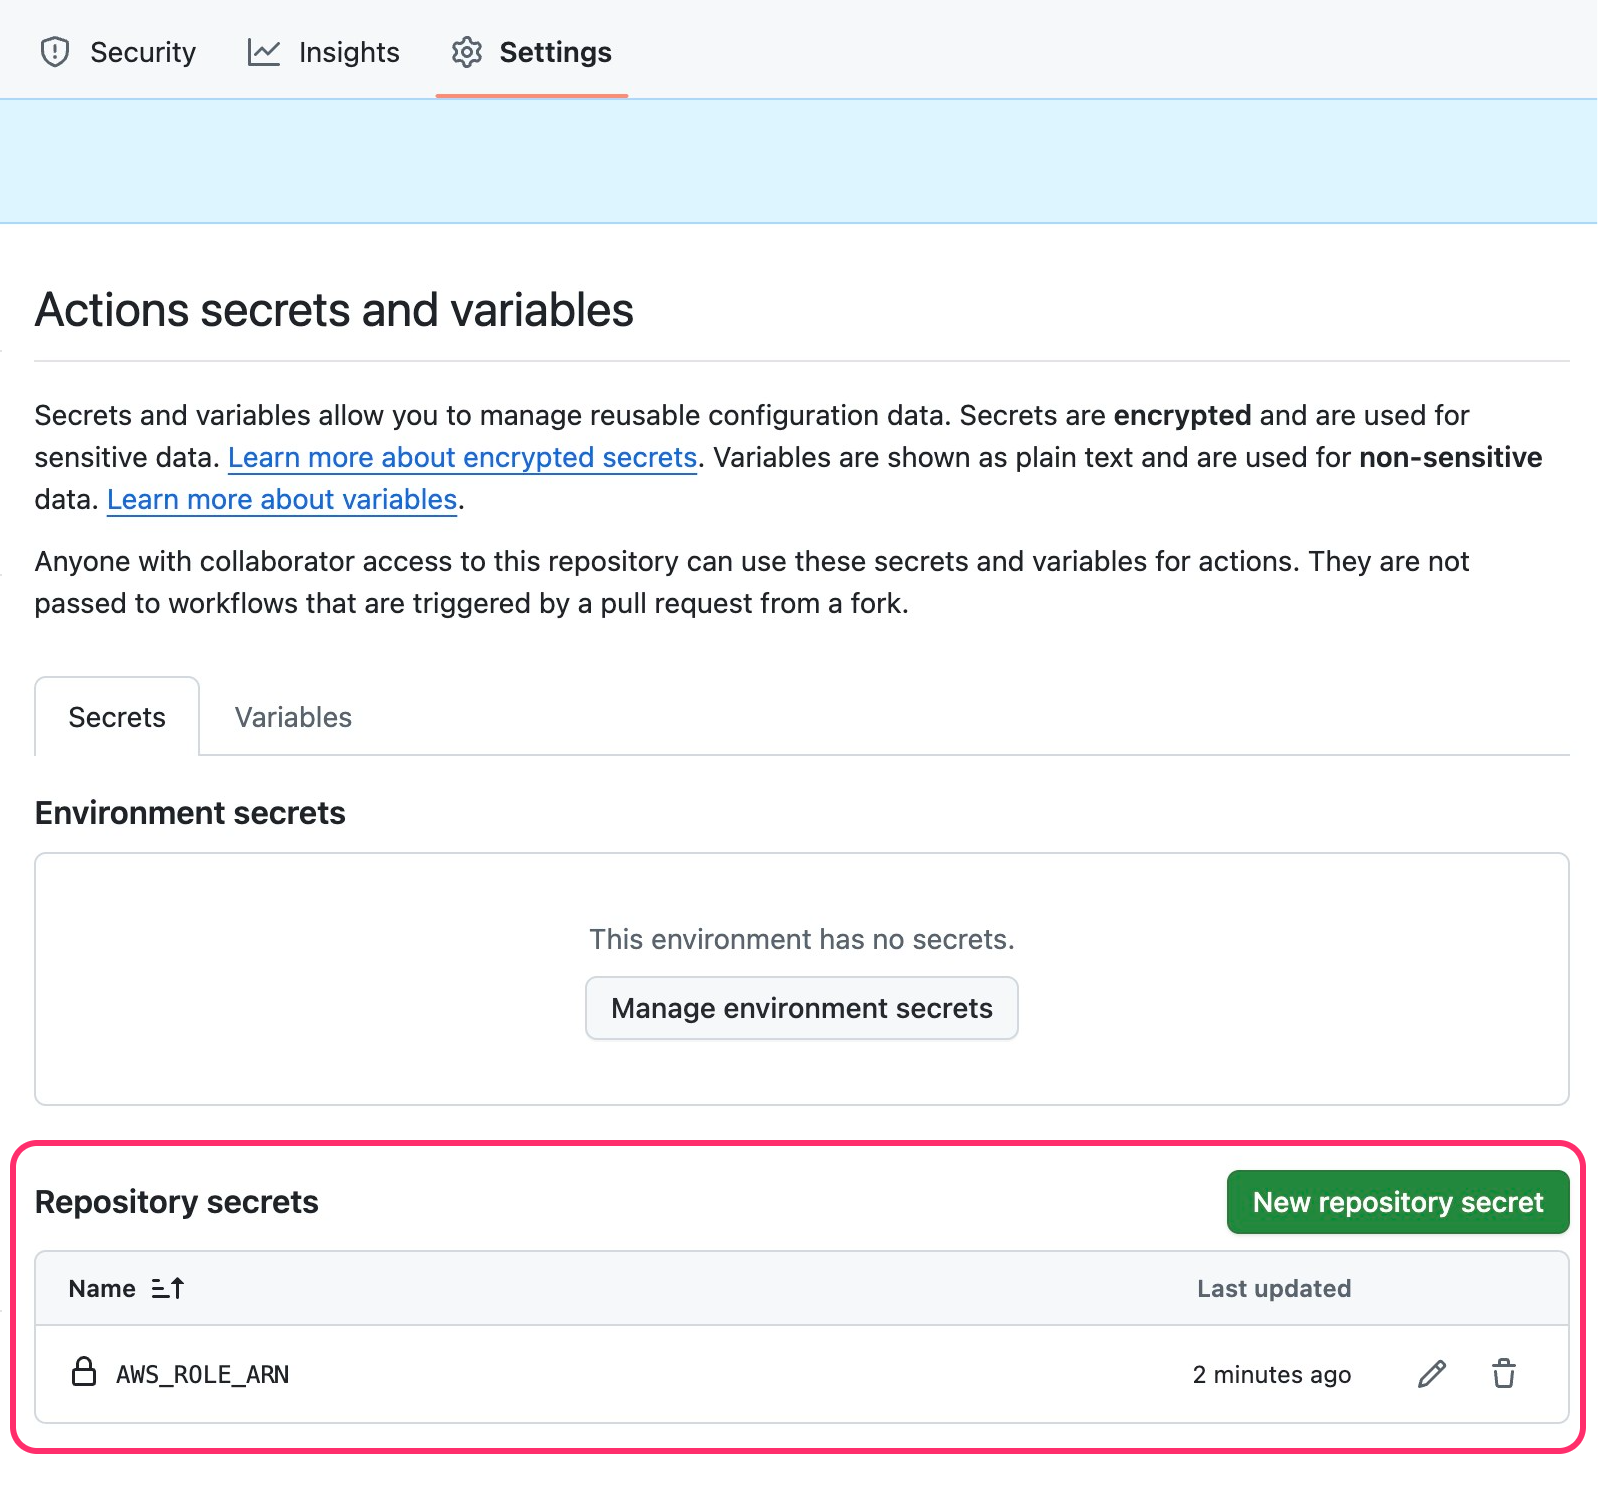The image size is (1598, 1498).
Task: Delete AWS_ROLE_ARN secret using trash icon
Action: point(1503,1374)
